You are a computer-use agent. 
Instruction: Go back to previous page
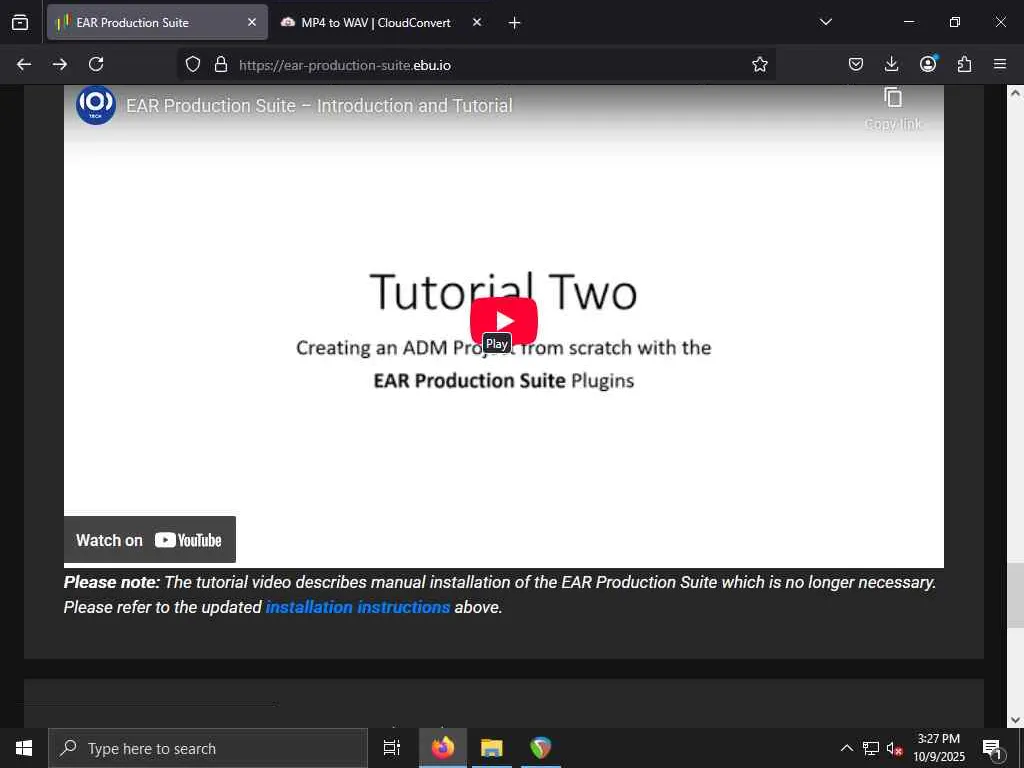click(24, 64)
